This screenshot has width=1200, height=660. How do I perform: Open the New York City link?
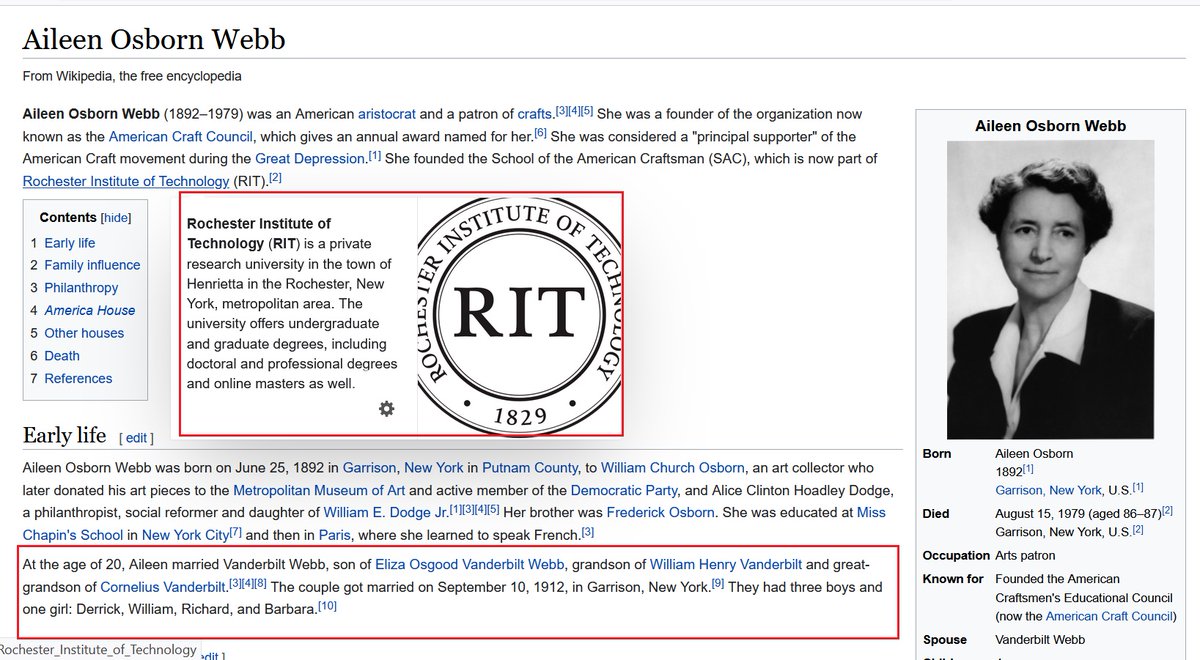pos(186,536)
